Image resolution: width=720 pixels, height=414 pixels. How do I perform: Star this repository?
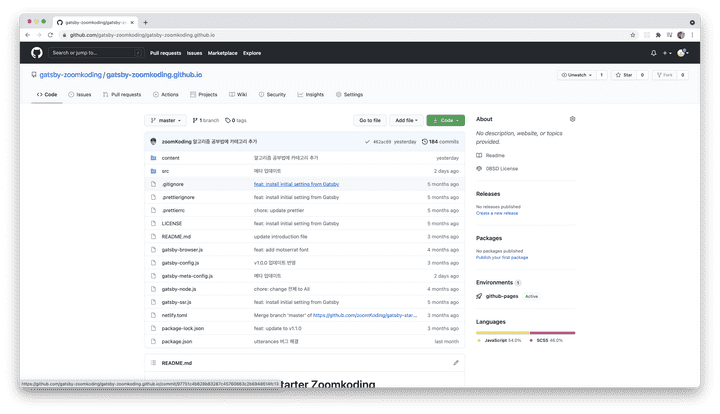pyautogui.click(x=624, y=75)
